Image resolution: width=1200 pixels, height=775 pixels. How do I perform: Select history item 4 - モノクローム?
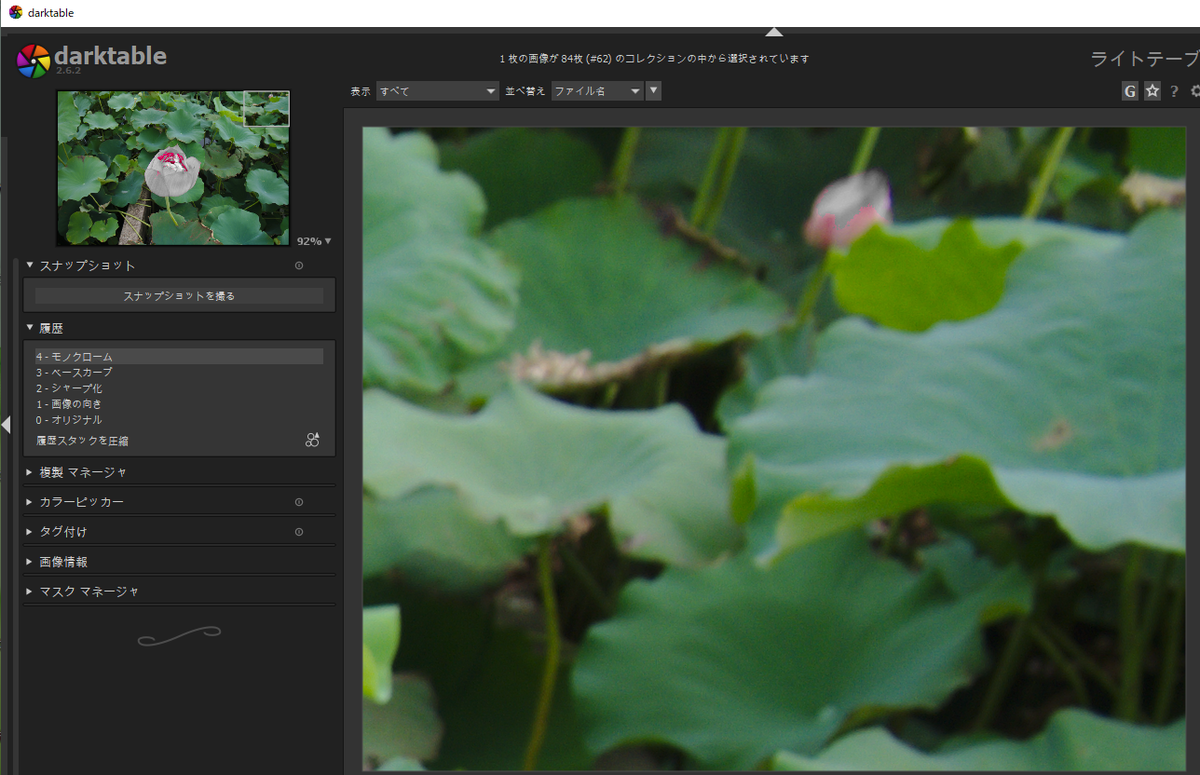point(179,356)
